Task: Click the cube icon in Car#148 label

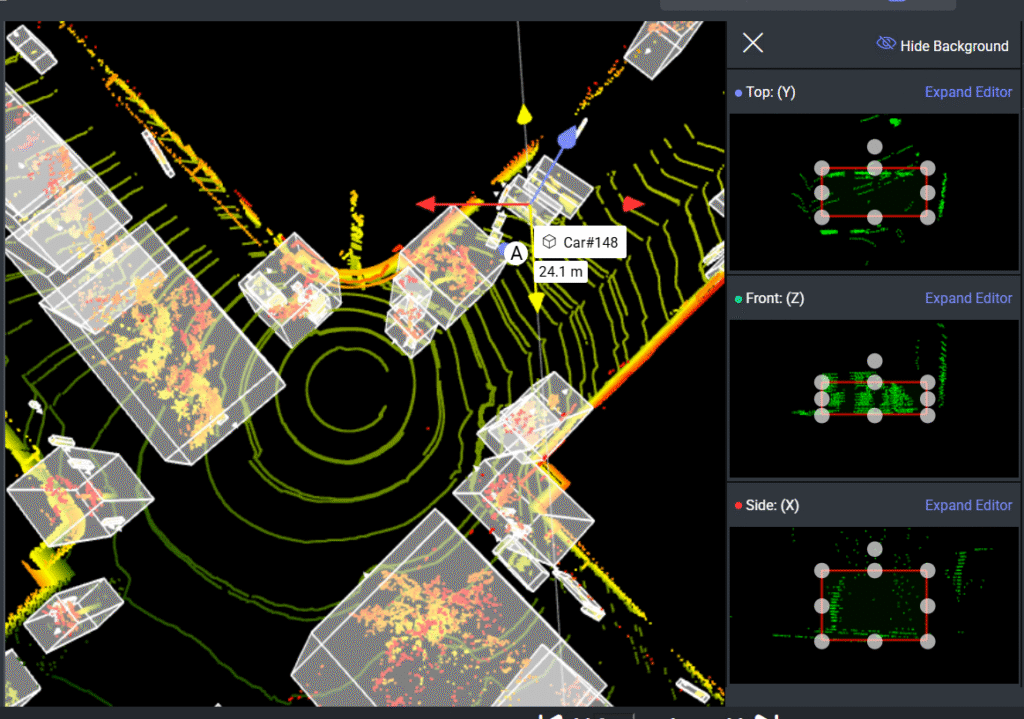Action: click(550, 243)
